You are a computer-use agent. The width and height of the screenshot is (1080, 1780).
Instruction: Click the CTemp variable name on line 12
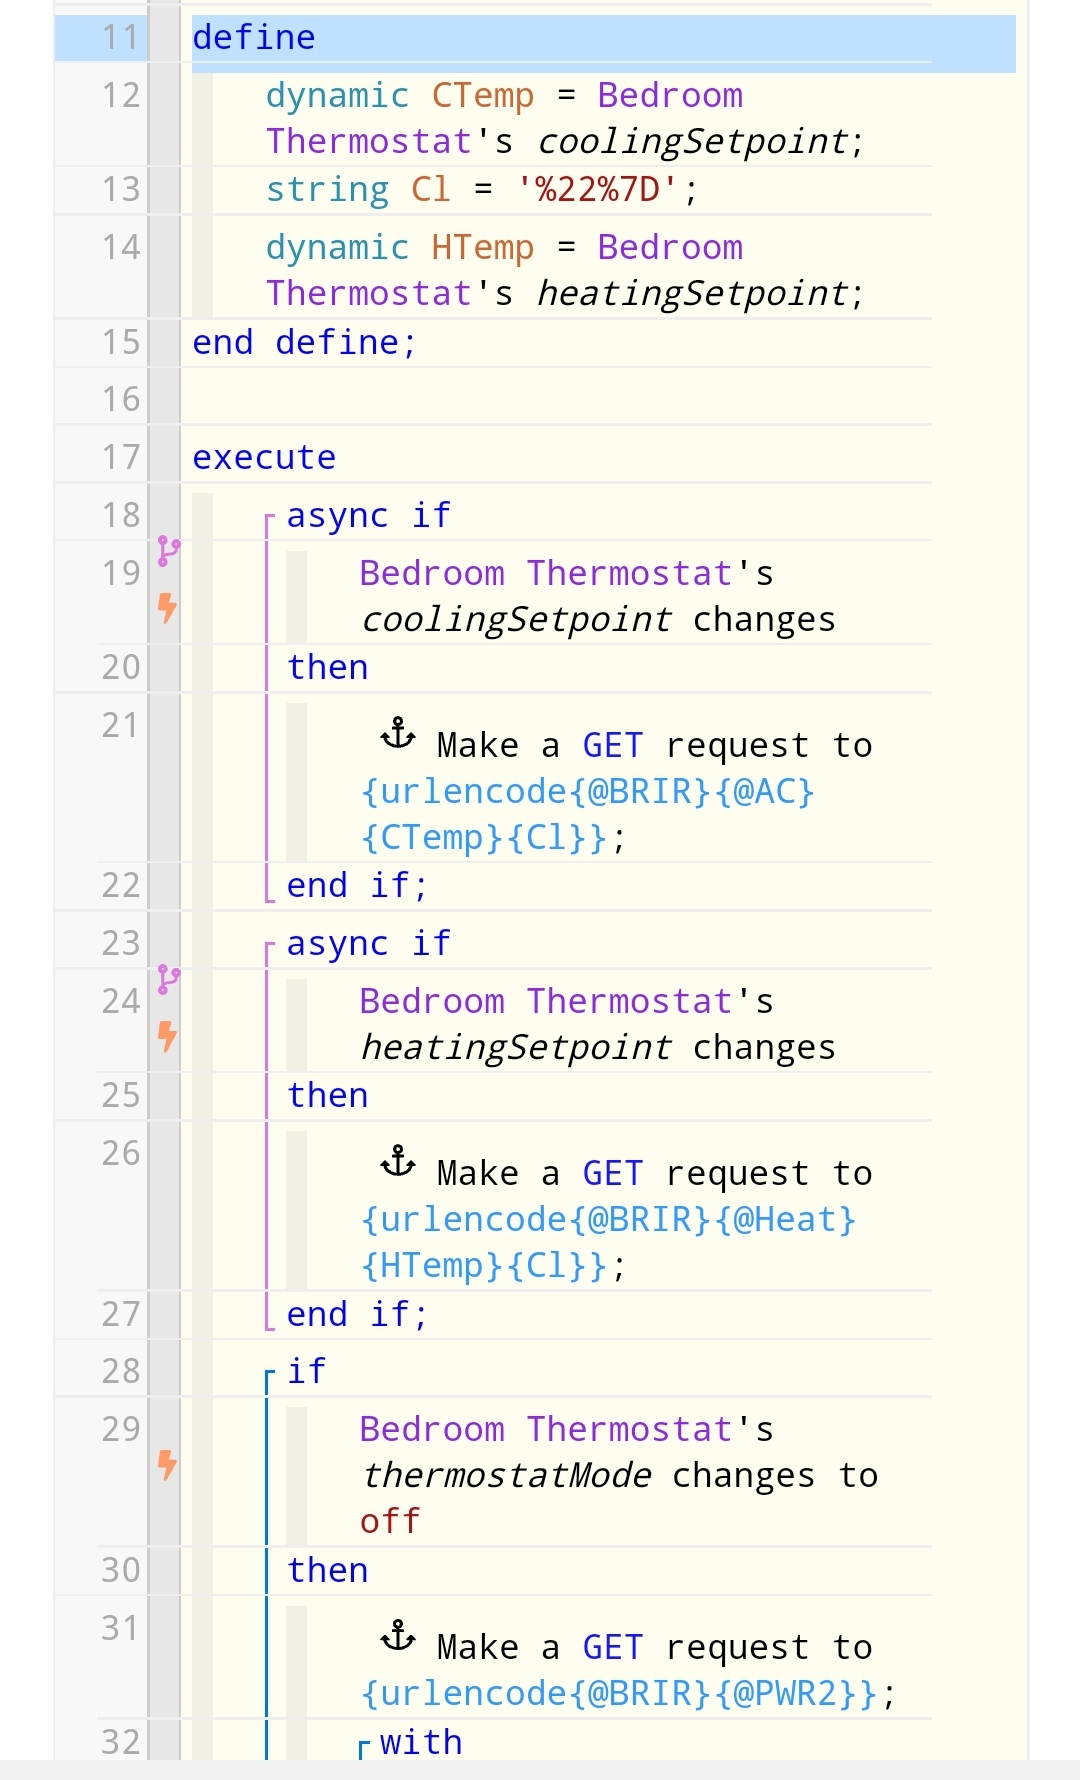tap(482, 96)
